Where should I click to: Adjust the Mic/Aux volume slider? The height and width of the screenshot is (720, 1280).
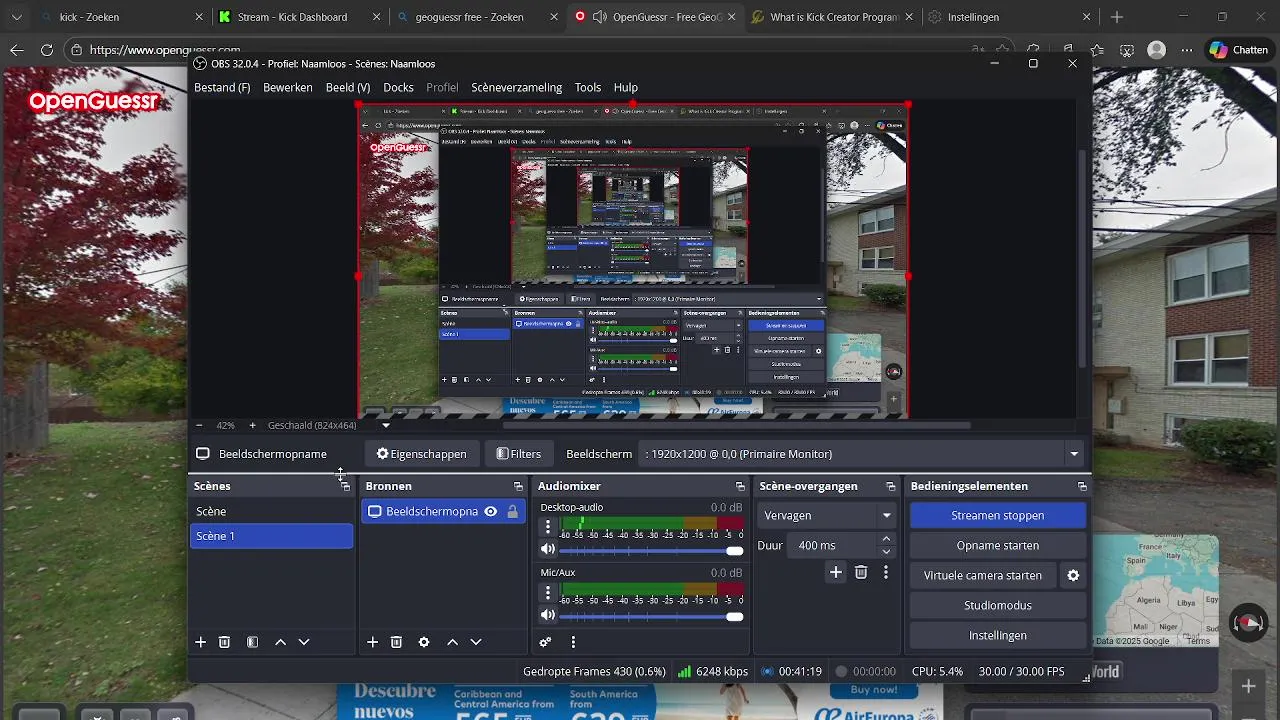(x=652, y=616)
